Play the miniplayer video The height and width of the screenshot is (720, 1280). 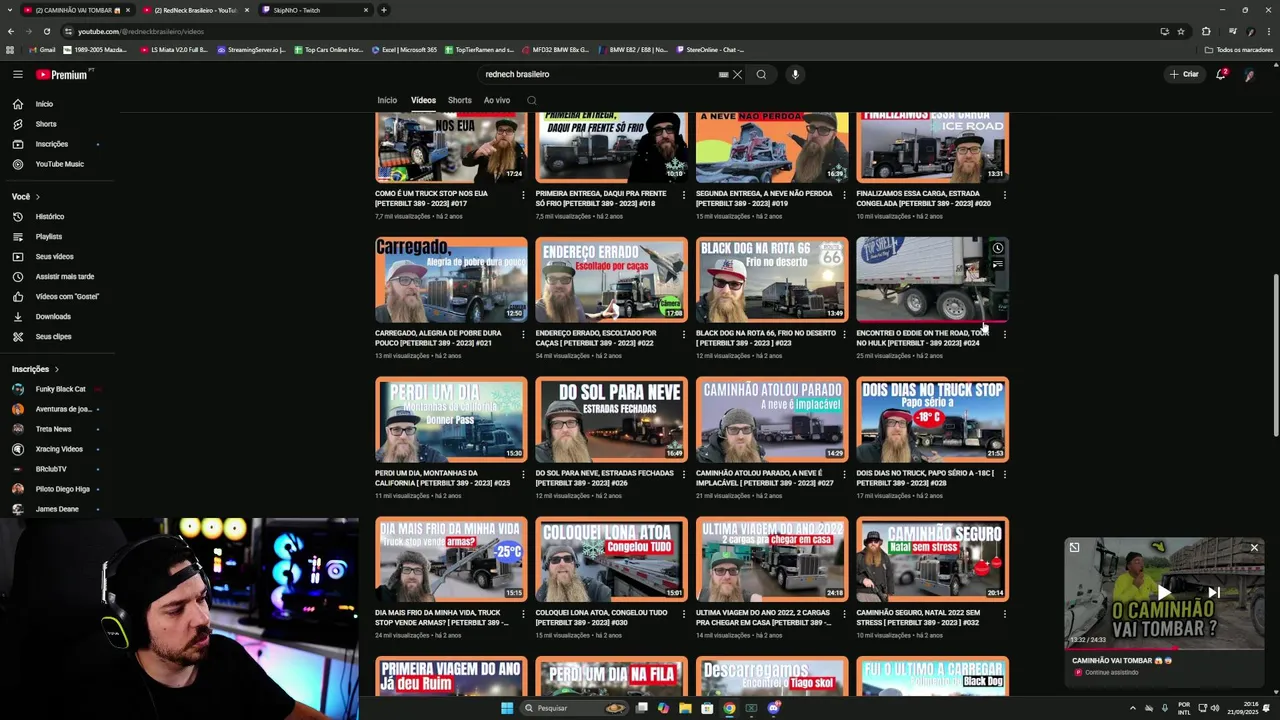point(1164,593)
